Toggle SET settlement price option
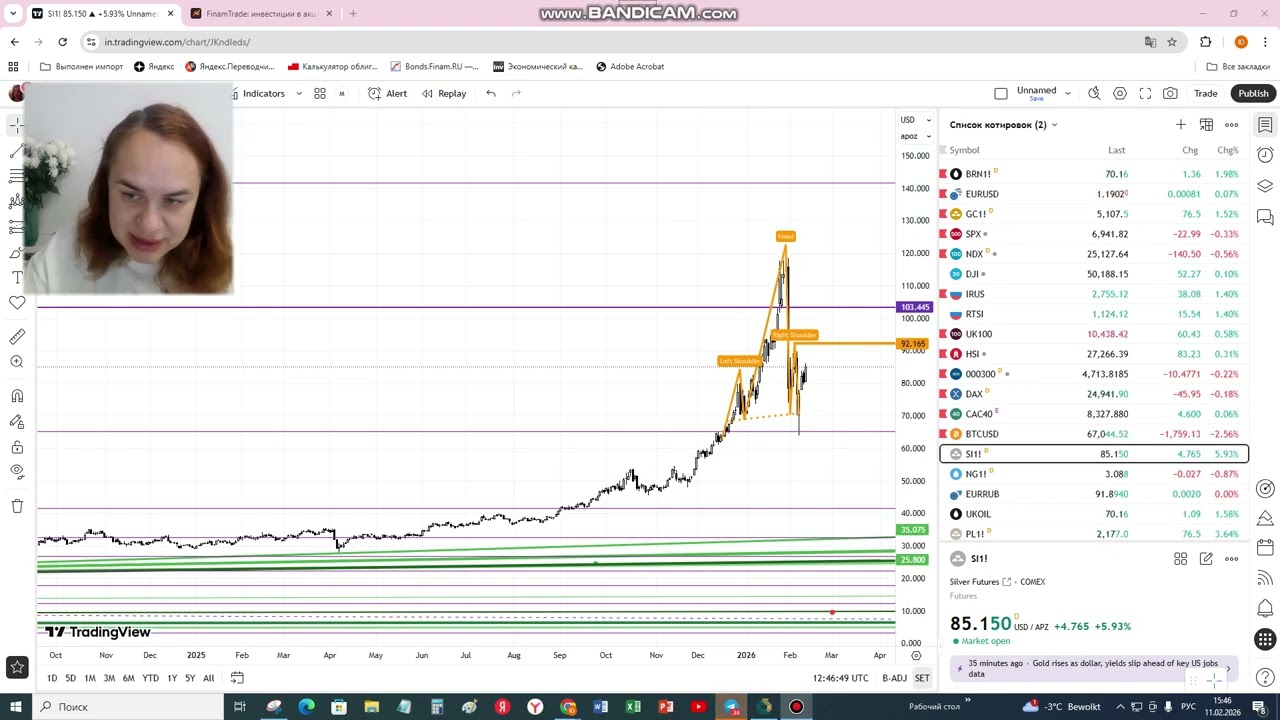The width and height of the screenshot is (1280, 720). click(922, 678)
